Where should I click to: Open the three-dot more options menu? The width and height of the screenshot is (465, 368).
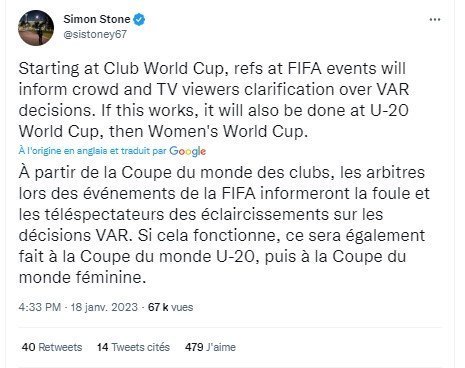435,20
